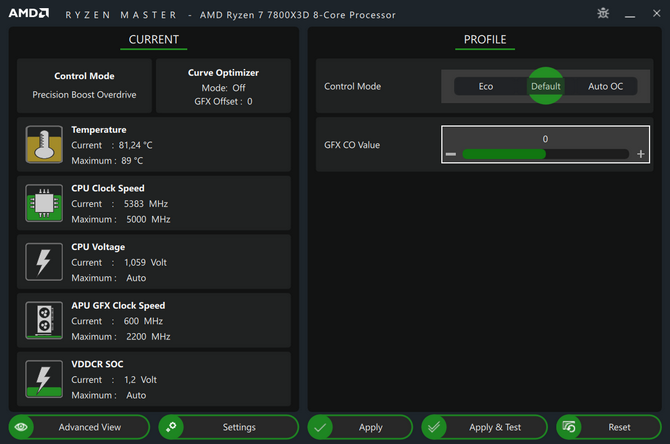Click maximum CPU clock 5000 MHz value
Image resolution: width=670 pixels, height=444 pixels.
pyautogui.click(x=148, y=219)
